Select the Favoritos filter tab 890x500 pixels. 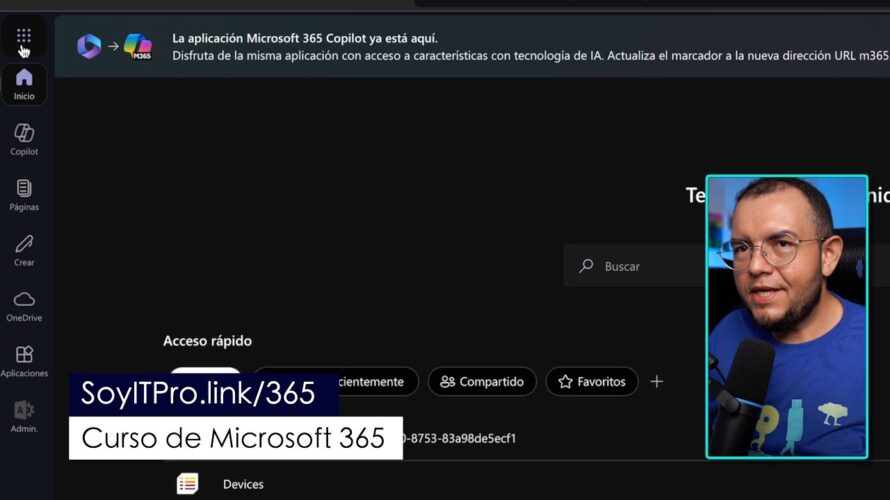[591, 382]
